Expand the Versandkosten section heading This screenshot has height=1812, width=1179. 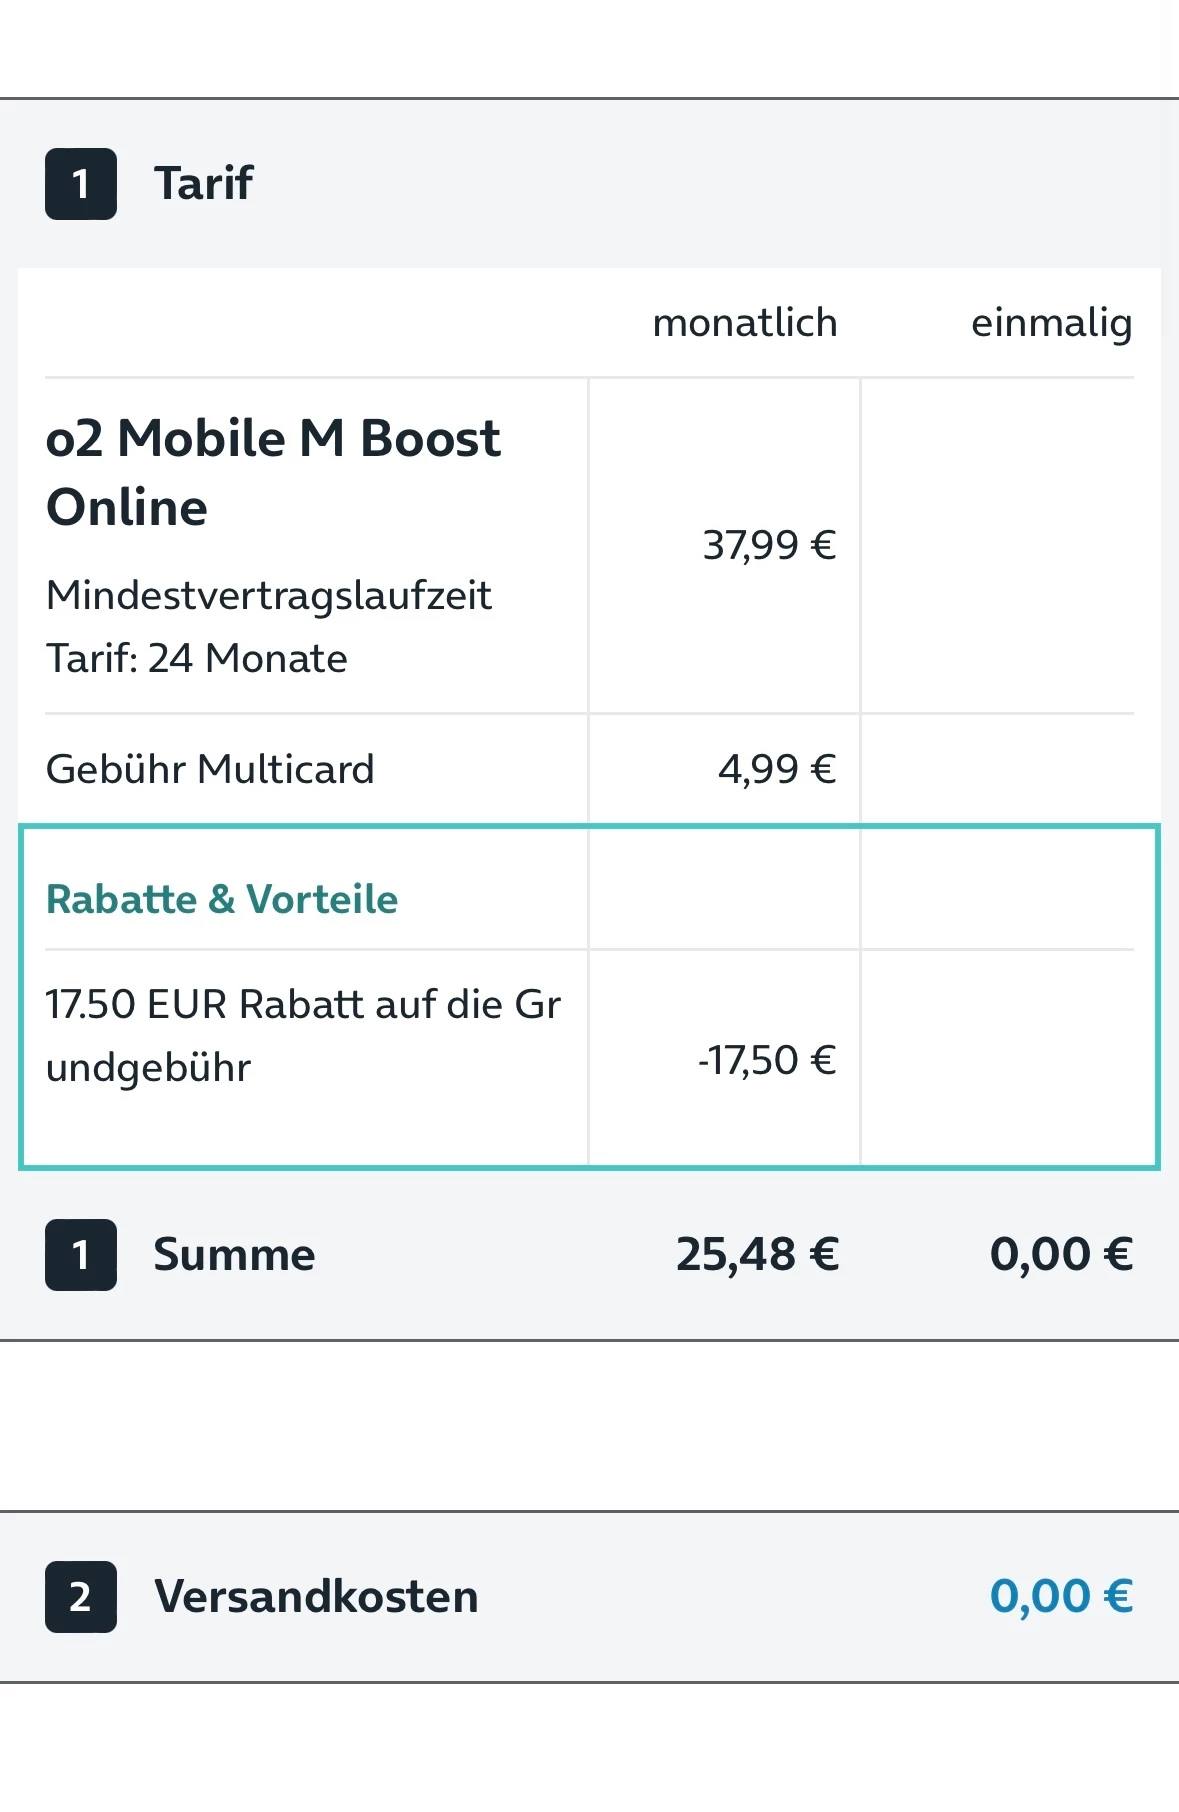point(316,1597)
